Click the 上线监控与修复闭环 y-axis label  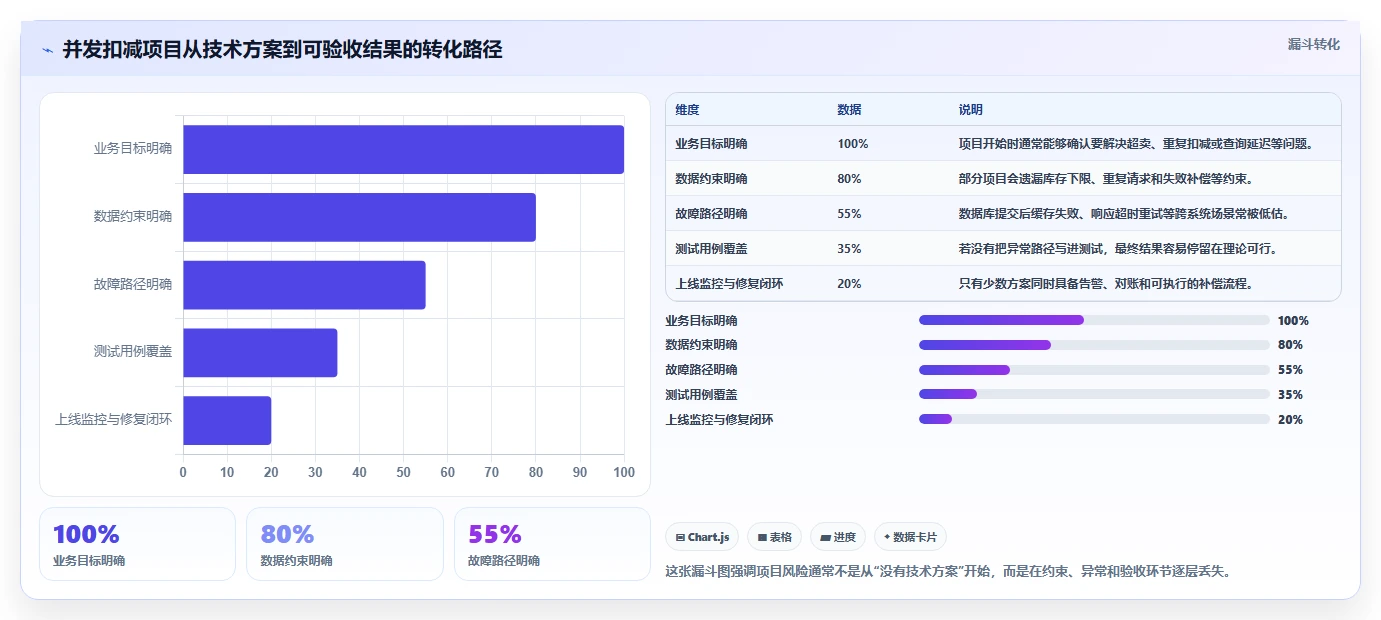point(113,420)
